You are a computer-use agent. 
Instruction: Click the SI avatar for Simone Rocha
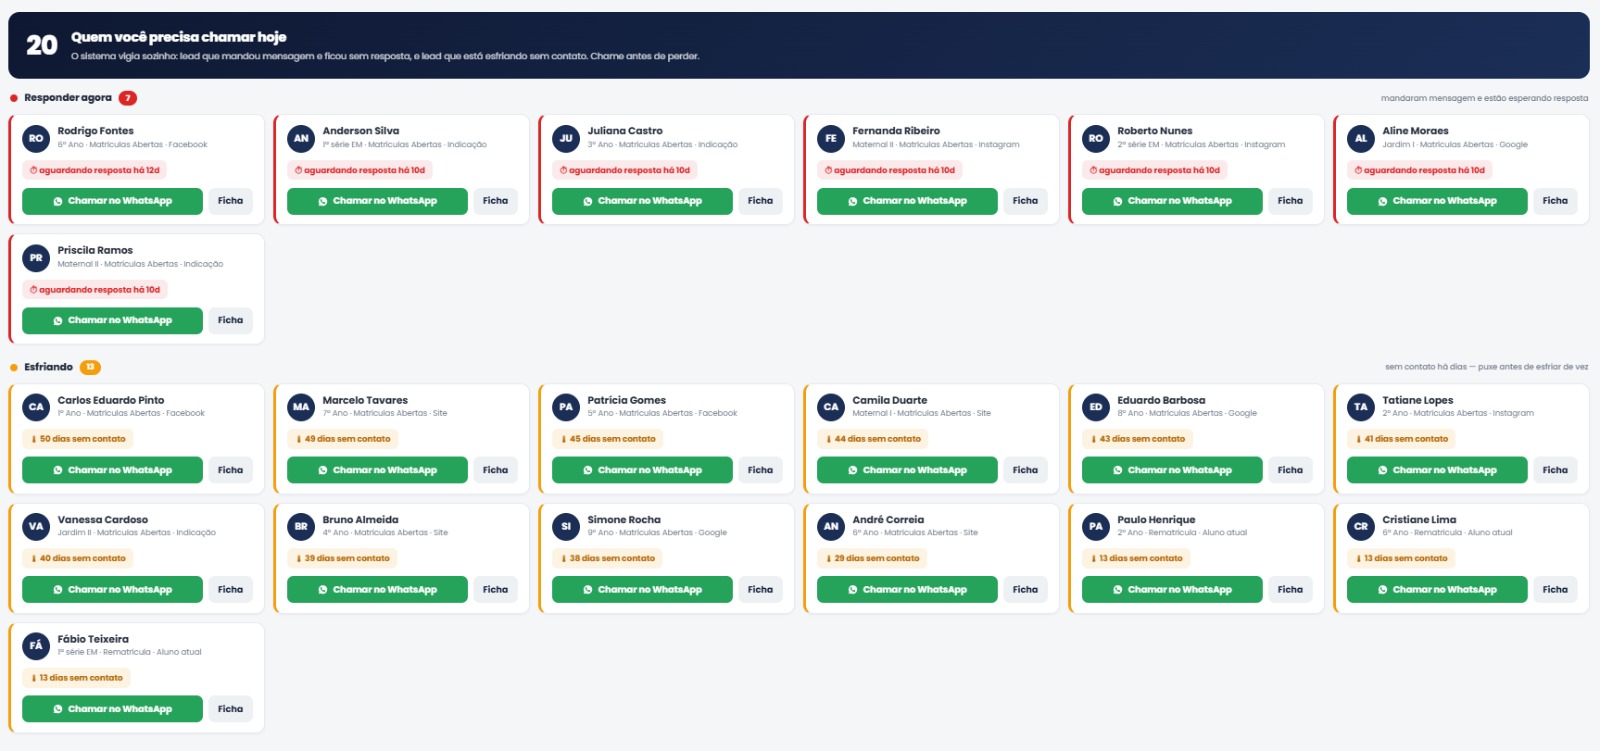[x=566, y=526]
